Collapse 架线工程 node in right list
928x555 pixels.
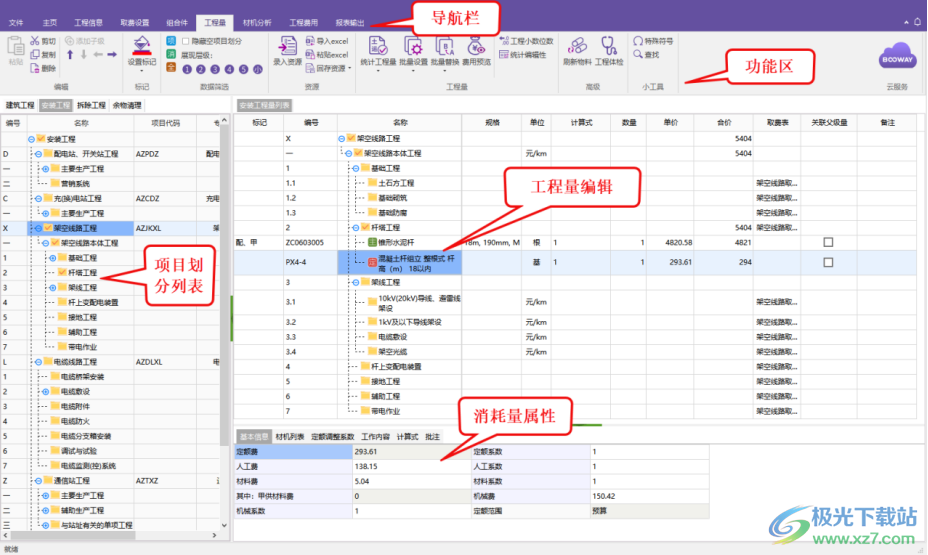point(356,283)
